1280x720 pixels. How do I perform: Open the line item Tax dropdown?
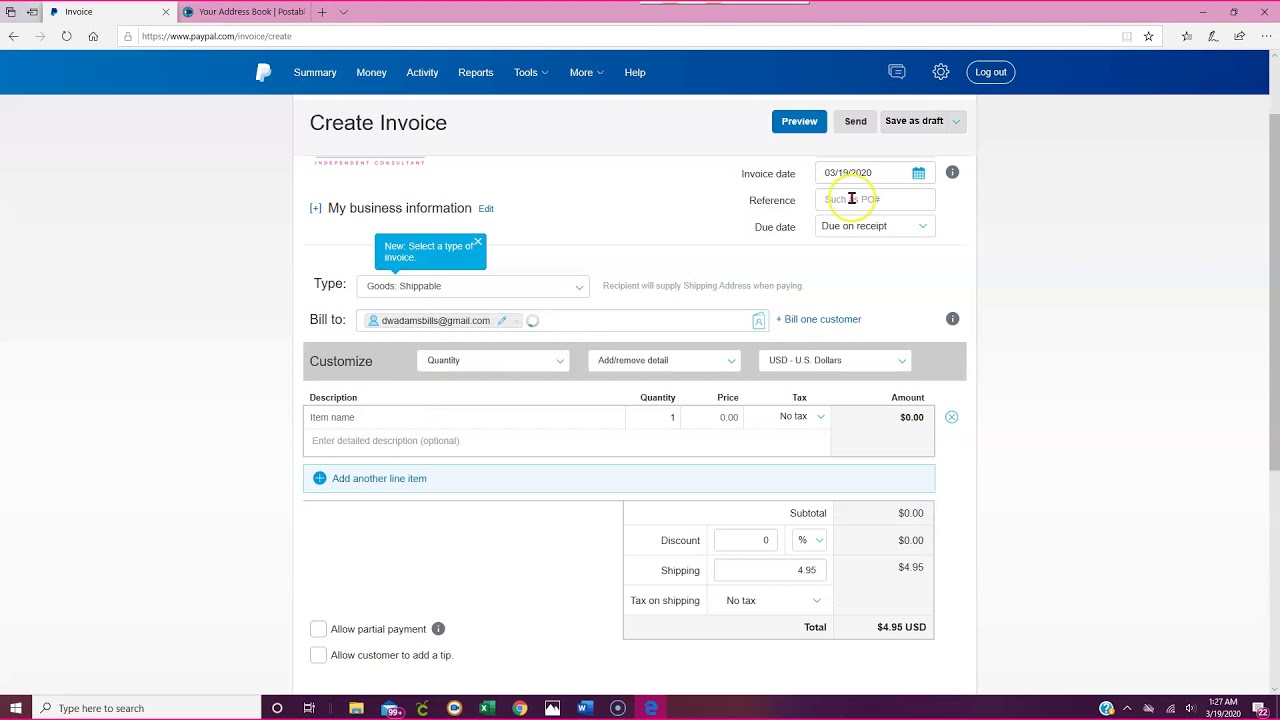click(803, 417)
